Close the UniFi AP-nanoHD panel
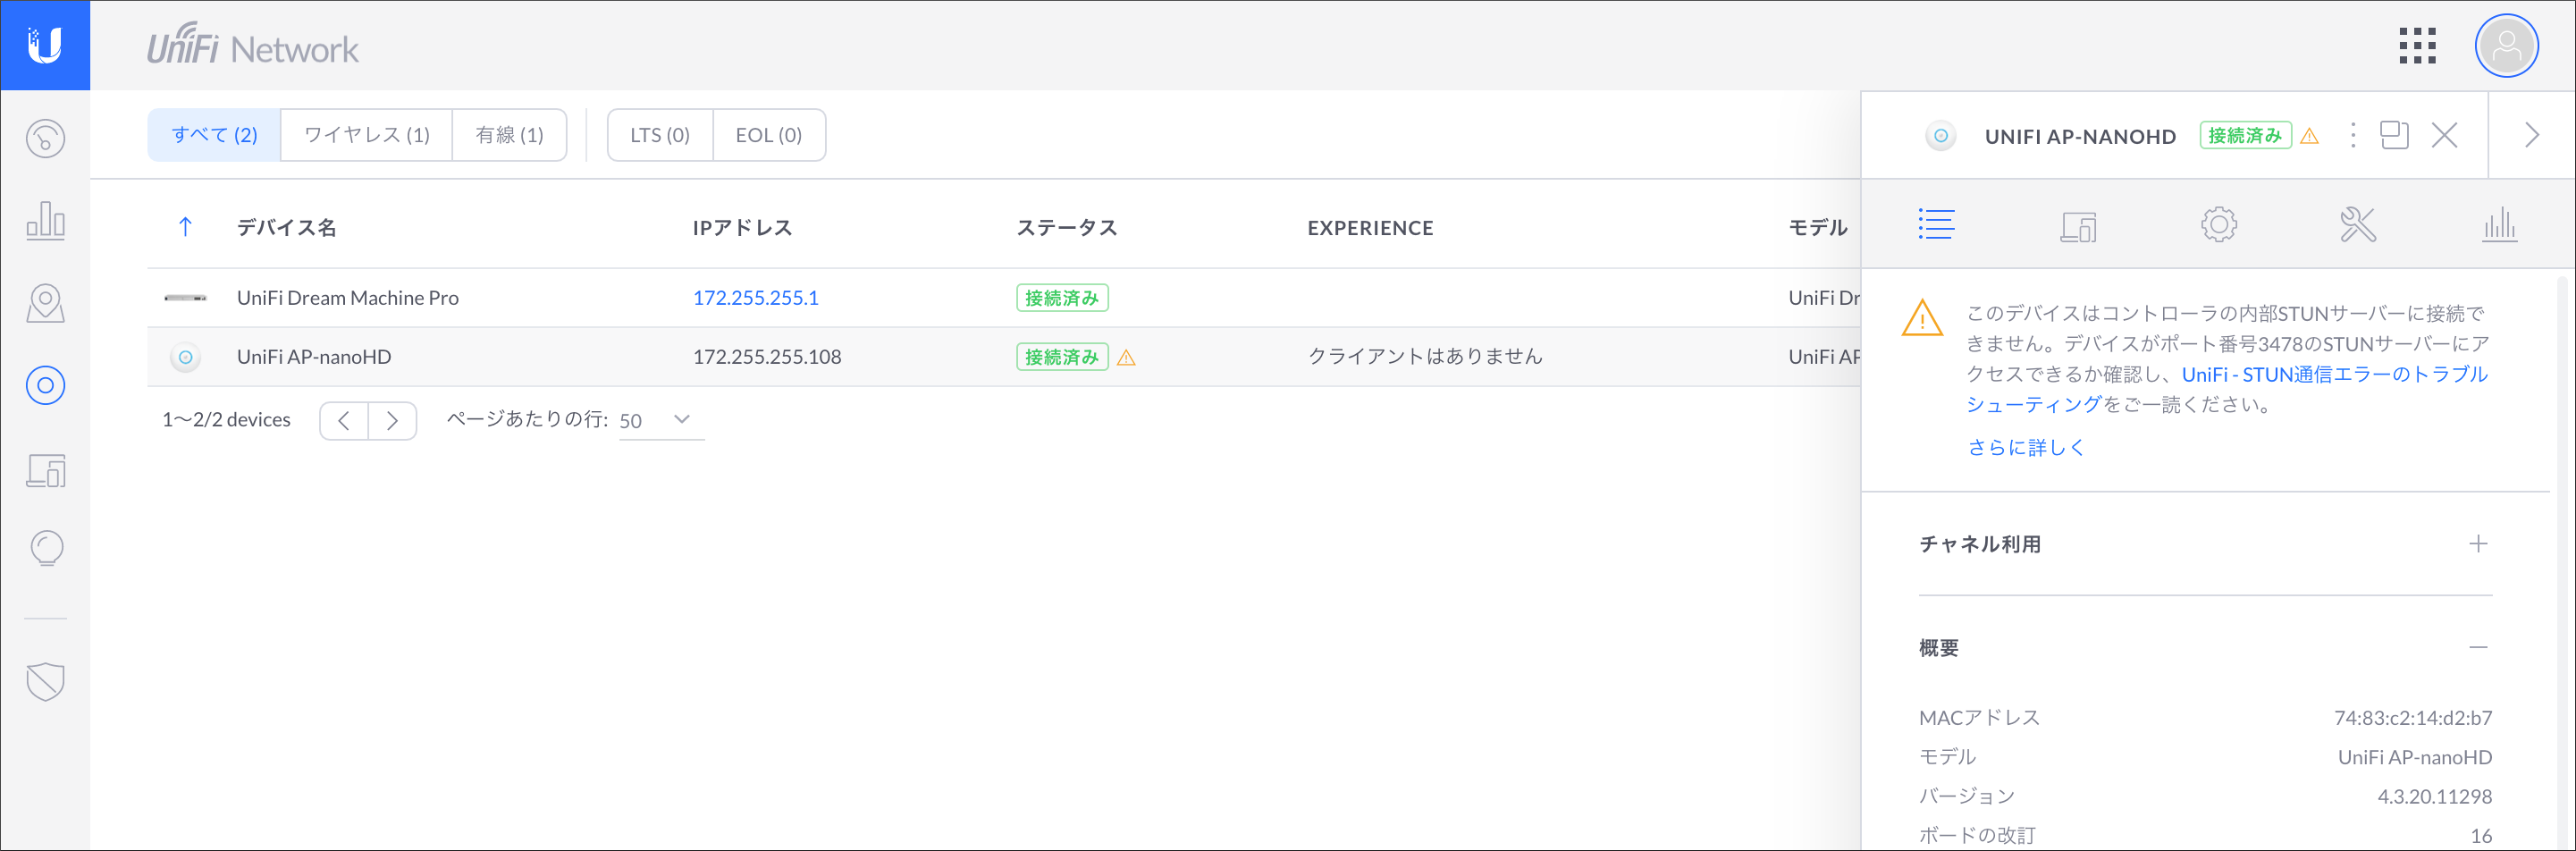Image resolution: width=2576 pixels, height=851 pixels. [x=2444, y=135]
